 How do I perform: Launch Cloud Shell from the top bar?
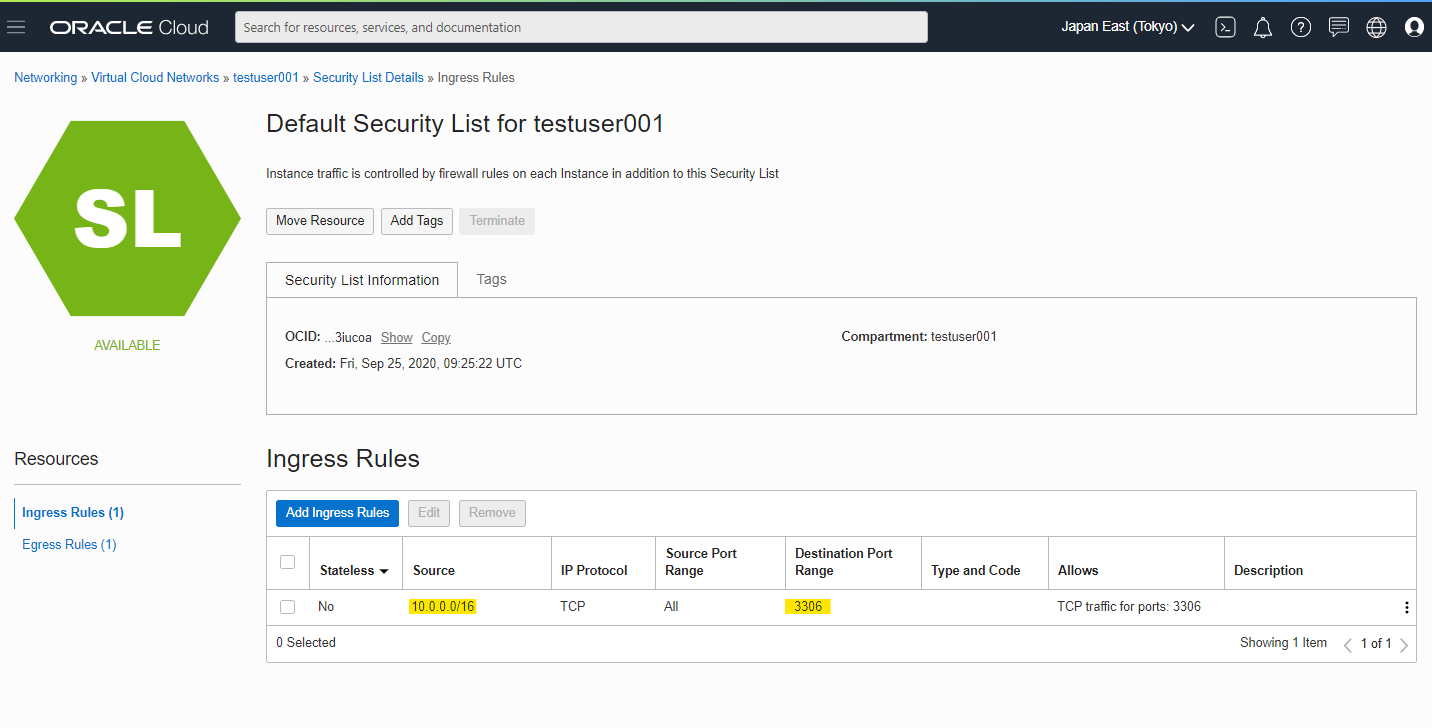tap(1225, 27)
